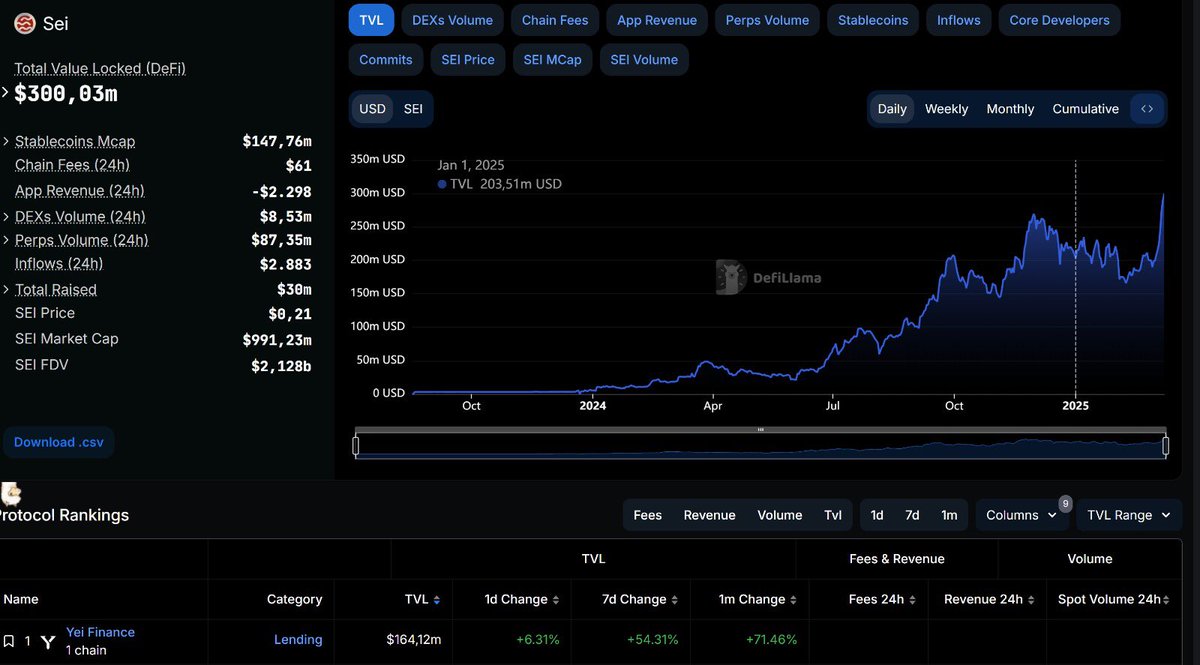The height and width of the screenshot is (665, 1200).
Task: Show Revenue columns in rankings
Action: [709, 515]
